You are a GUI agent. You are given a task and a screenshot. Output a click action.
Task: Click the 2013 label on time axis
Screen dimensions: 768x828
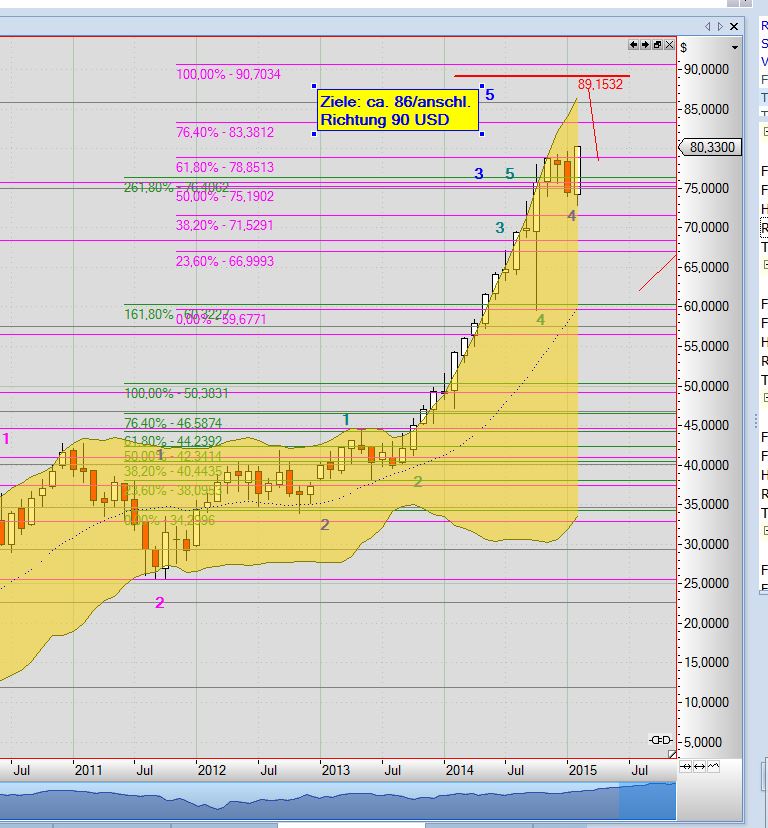click(335, 770)
